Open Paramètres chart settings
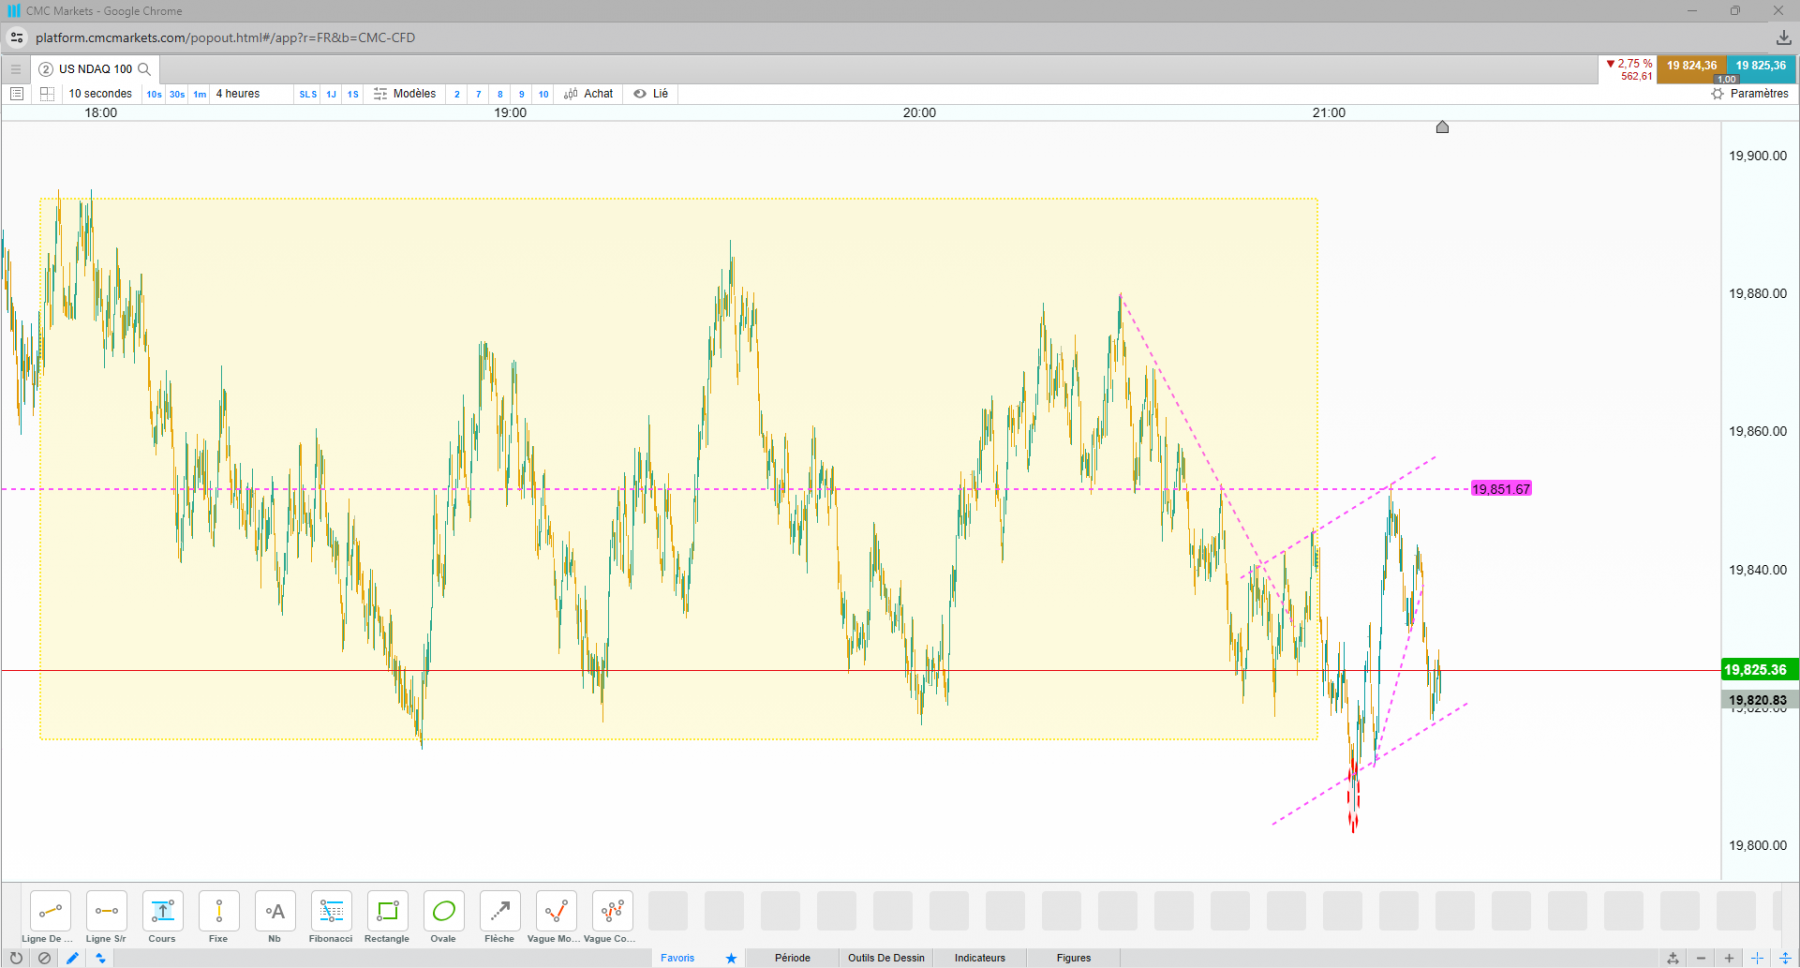 tap(1750, 94)
